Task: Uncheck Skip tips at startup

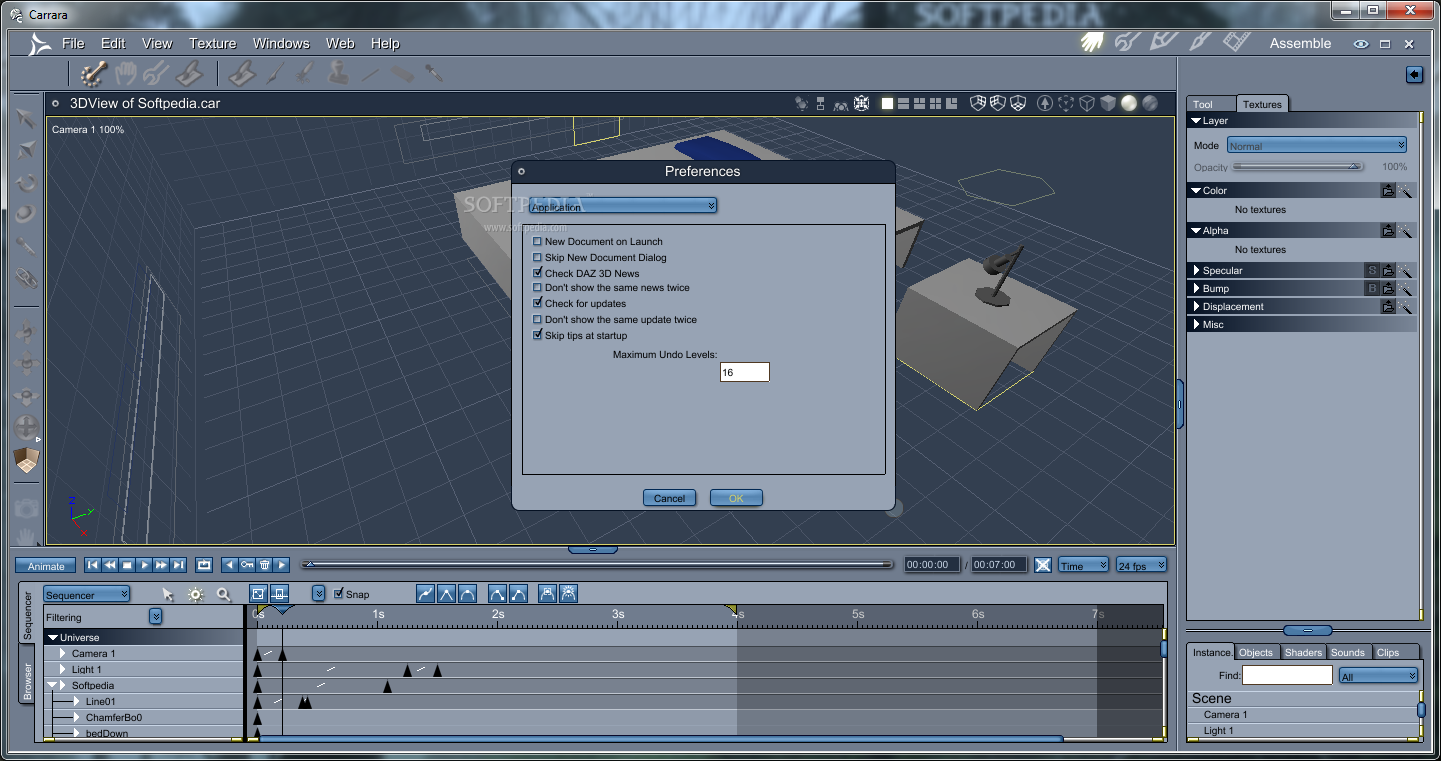Action: (538, 335)
